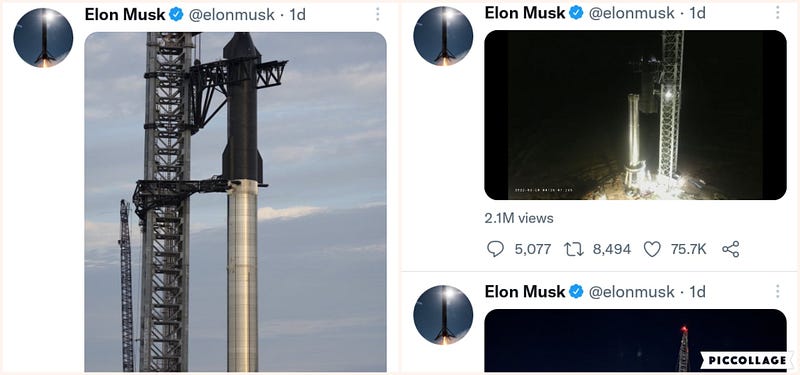
Task: Open daytime Starship tower photo
Action: pyautogui.click(x=235, y=202)
